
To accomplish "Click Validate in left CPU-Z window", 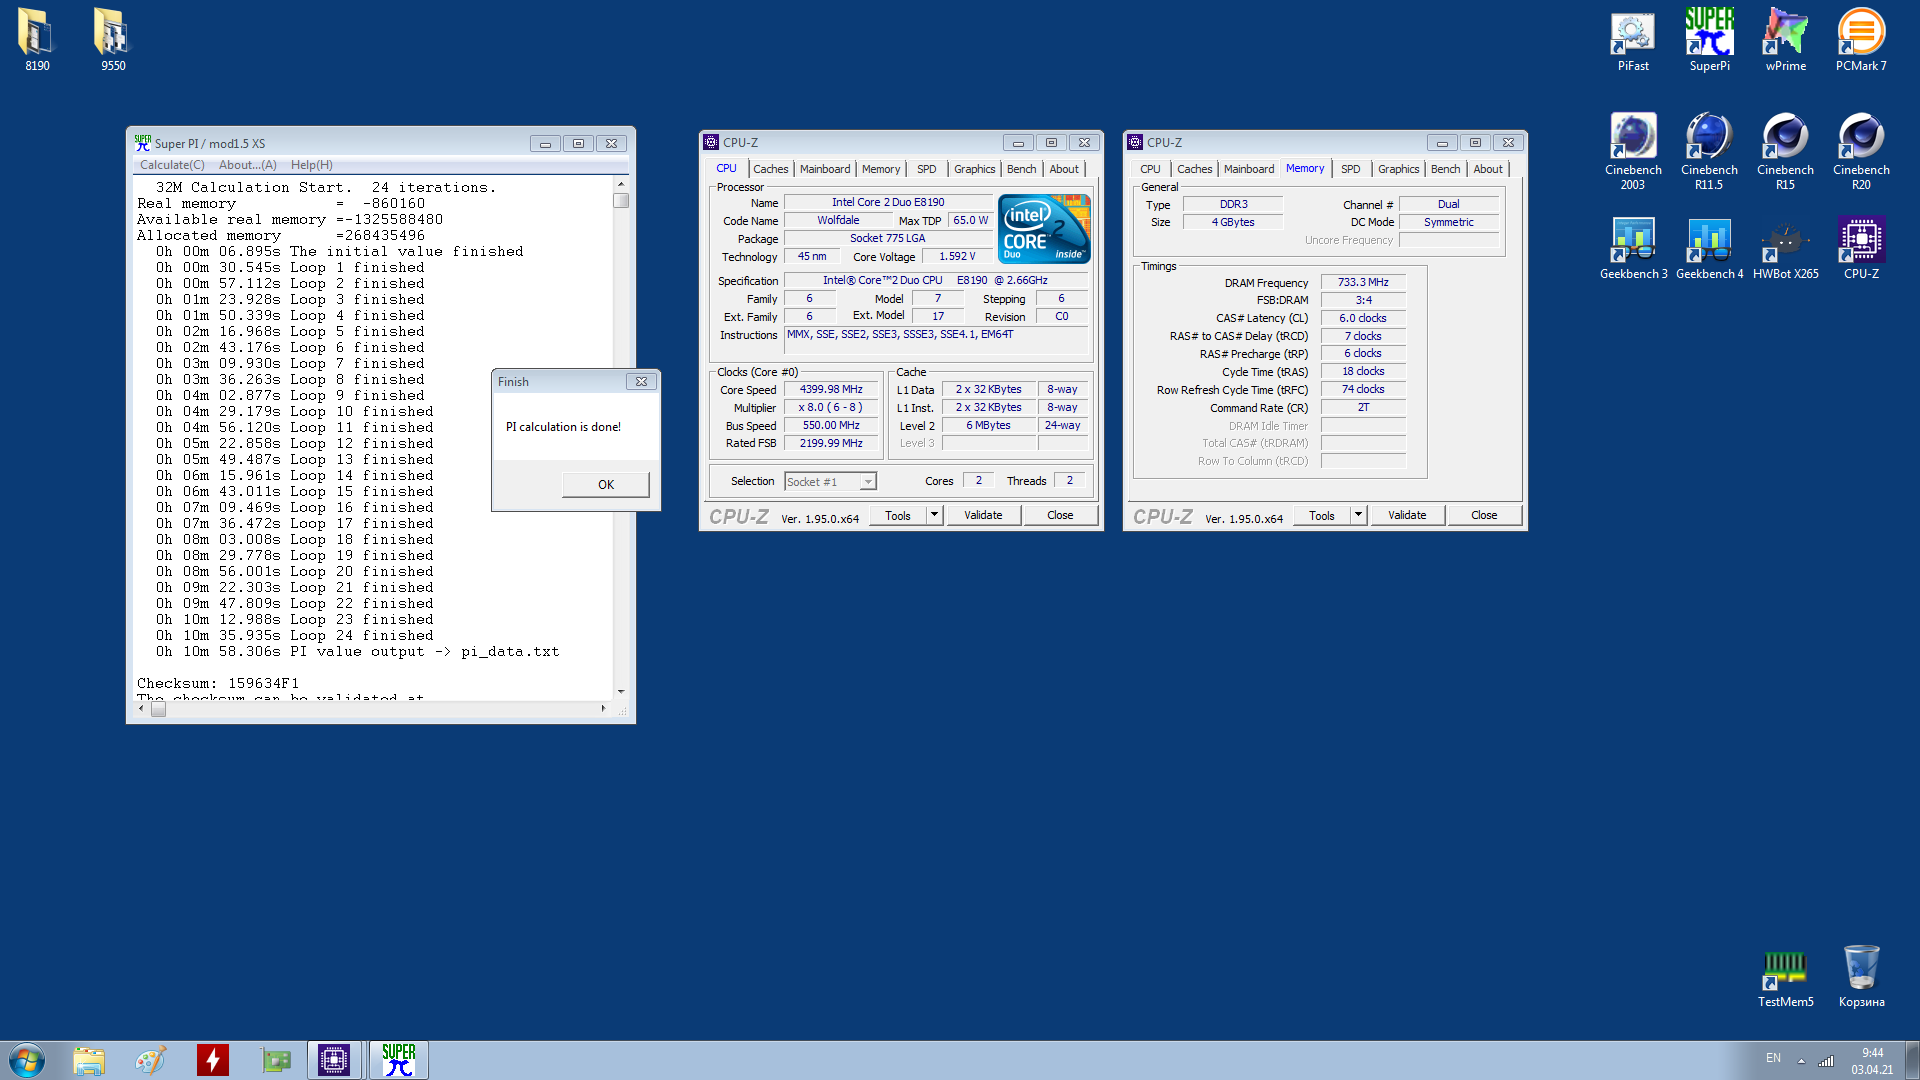I will pyautogui.click(x=983, y=515).
